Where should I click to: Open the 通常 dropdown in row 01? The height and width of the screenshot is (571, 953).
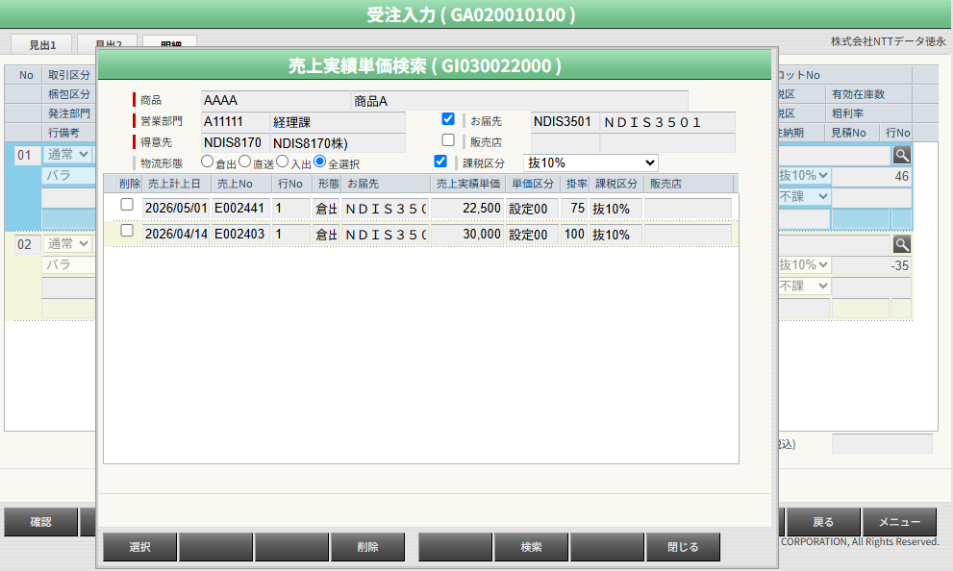pyautogui.click(x=68, y=154)
